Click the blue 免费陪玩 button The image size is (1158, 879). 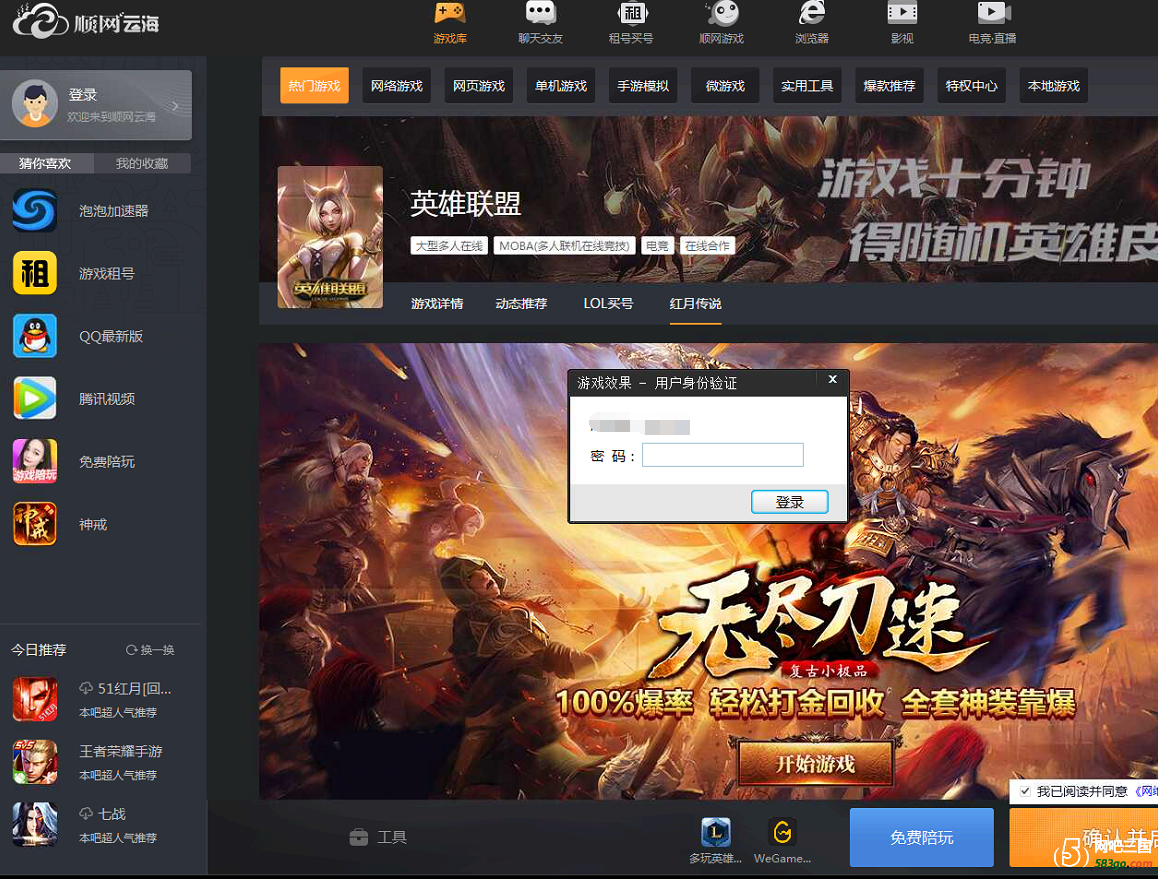[x=922, y=838]
